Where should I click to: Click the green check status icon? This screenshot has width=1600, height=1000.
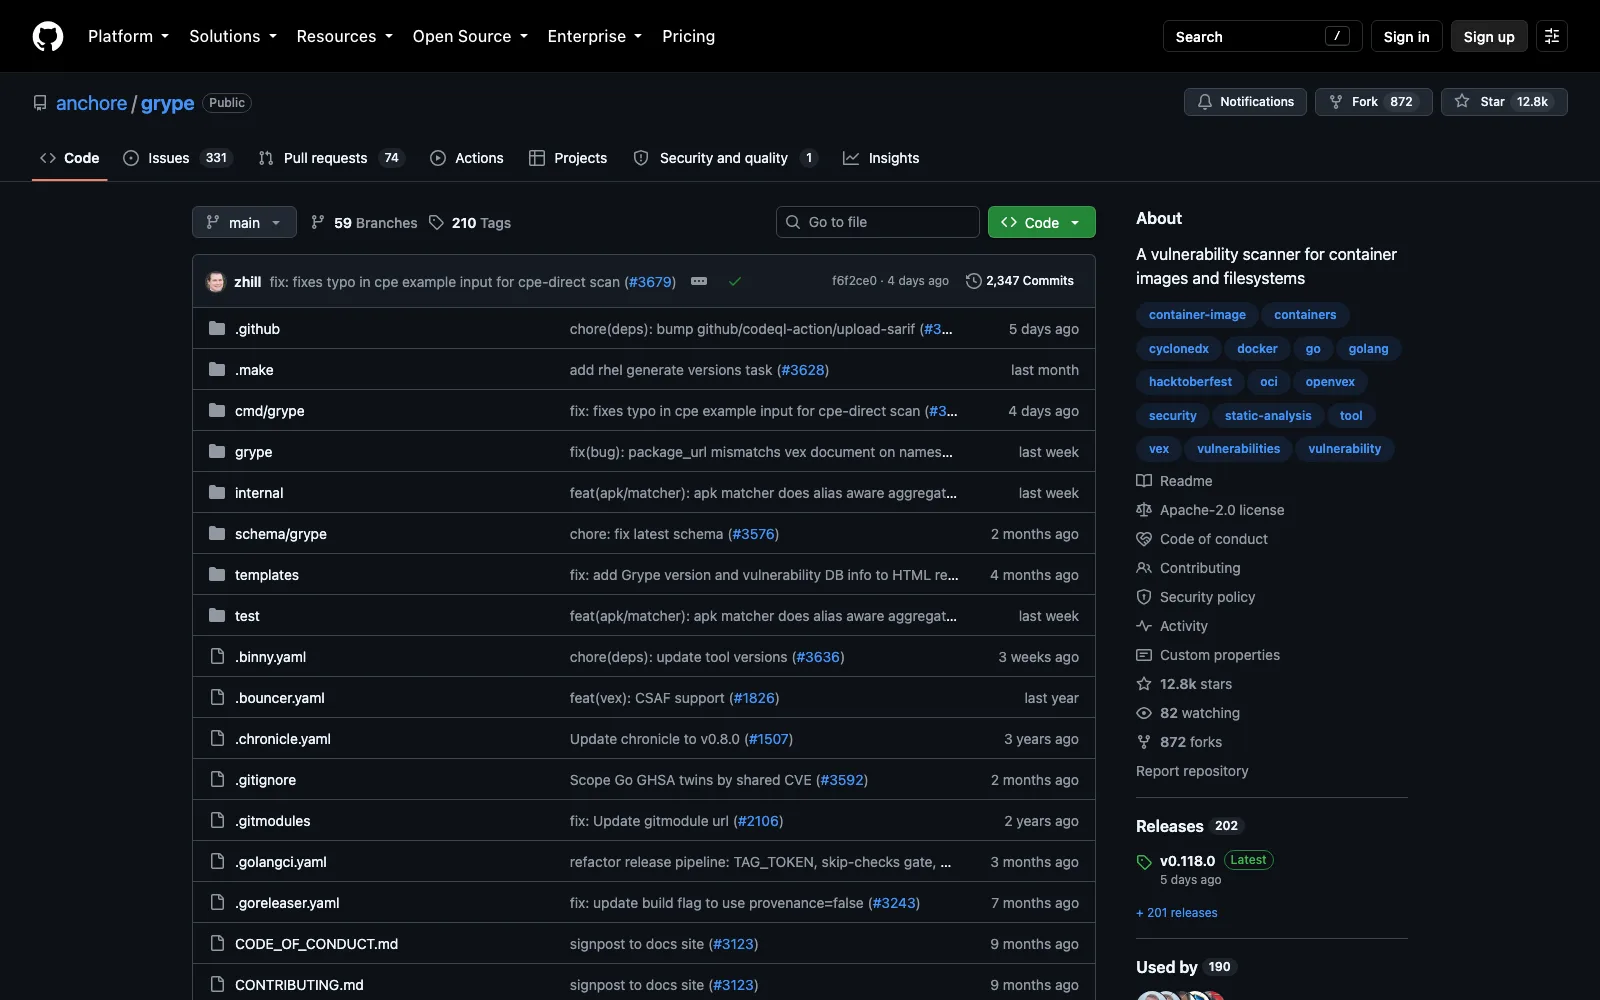[x=735, y=281]
